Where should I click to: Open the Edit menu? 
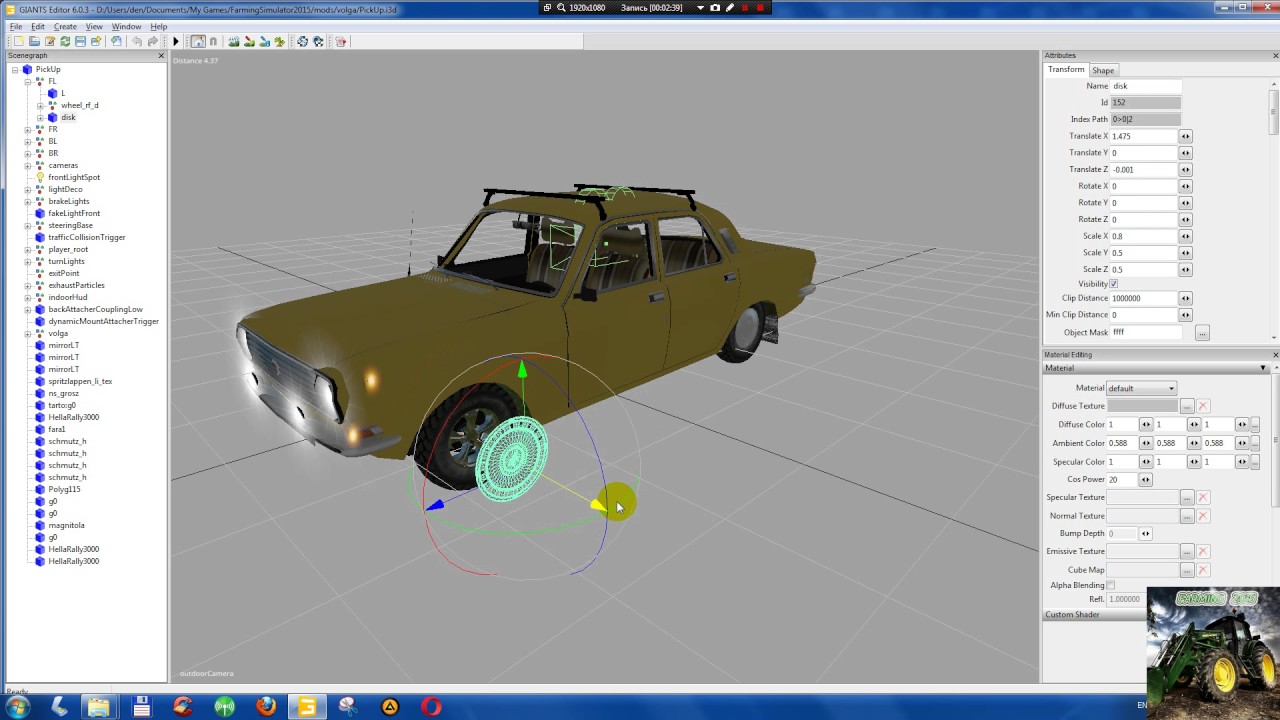coord(38,26)
